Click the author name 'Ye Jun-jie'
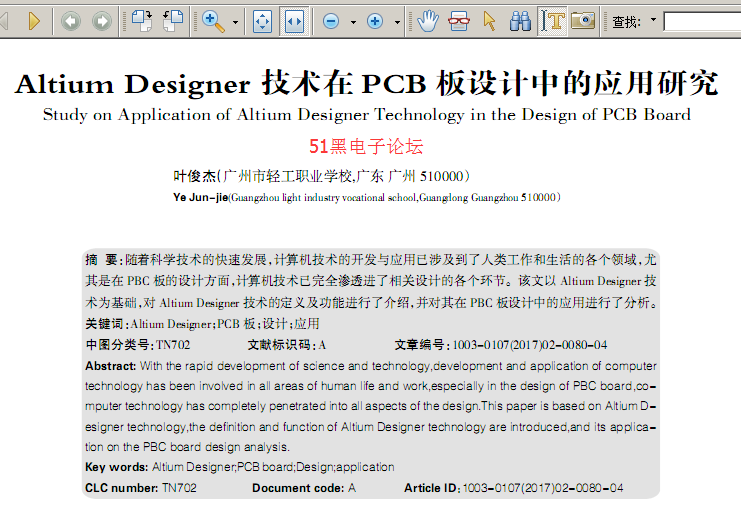Viewport: 741px width, 524px height. click(200, 198)
